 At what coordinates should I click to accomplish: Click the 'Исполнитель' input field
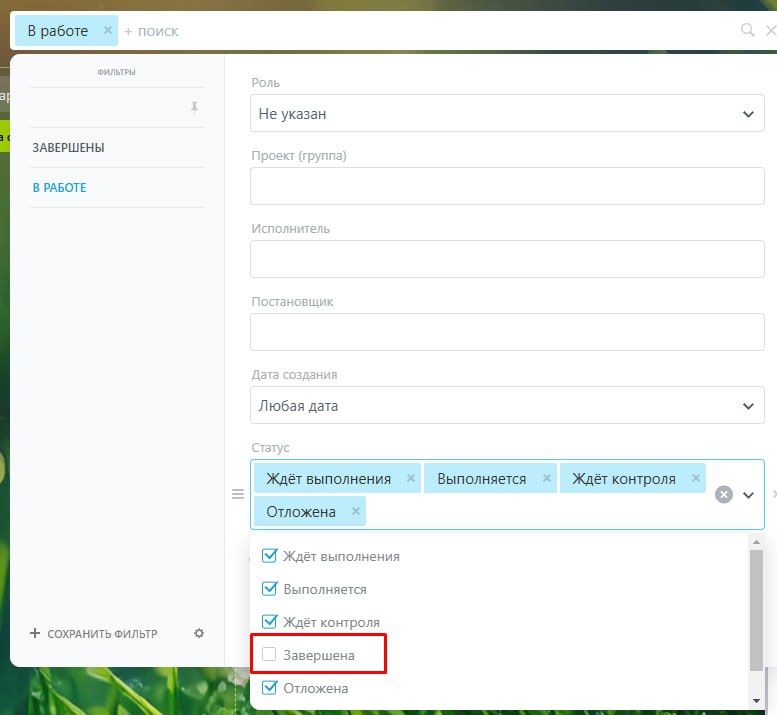(x=507, y=259)
